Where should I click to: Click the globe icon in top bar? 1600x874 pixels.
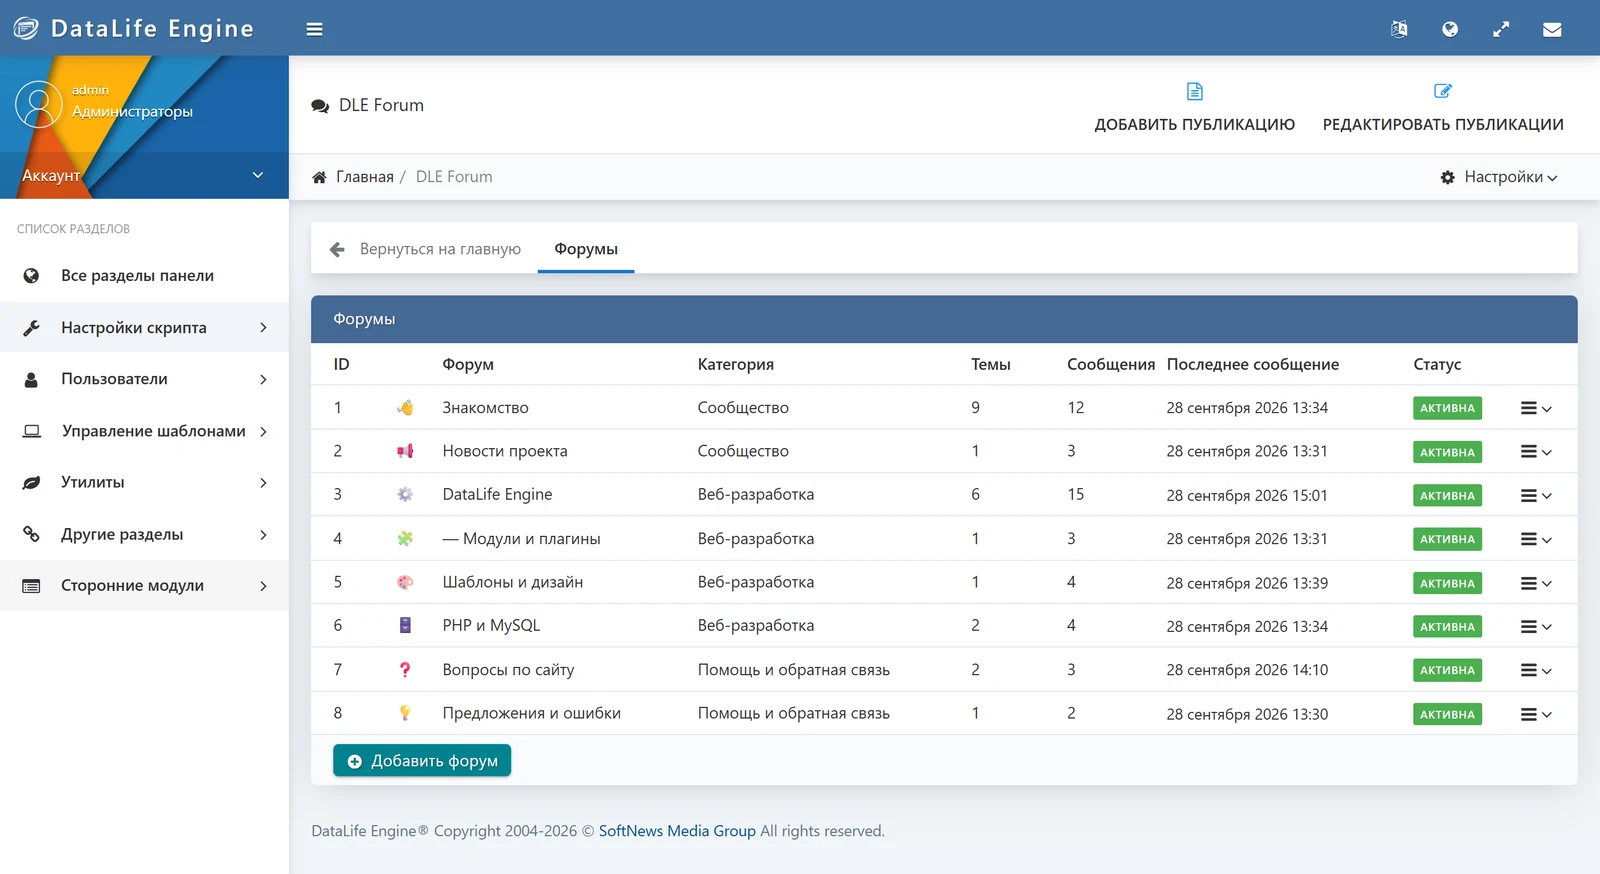1450,29
